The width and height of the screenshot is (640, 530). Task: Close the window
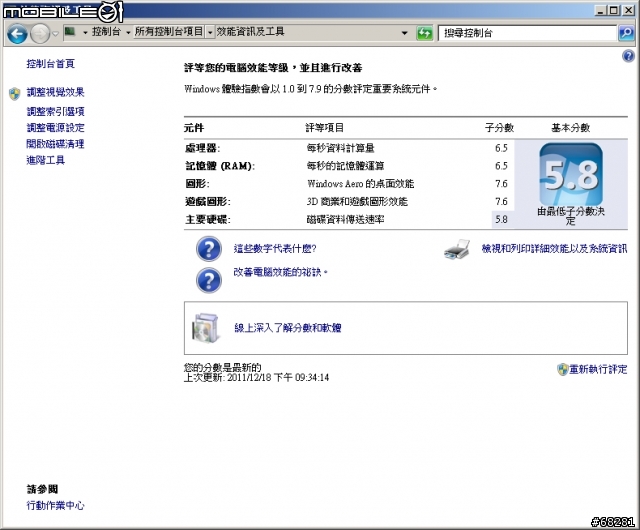(628, 11)
